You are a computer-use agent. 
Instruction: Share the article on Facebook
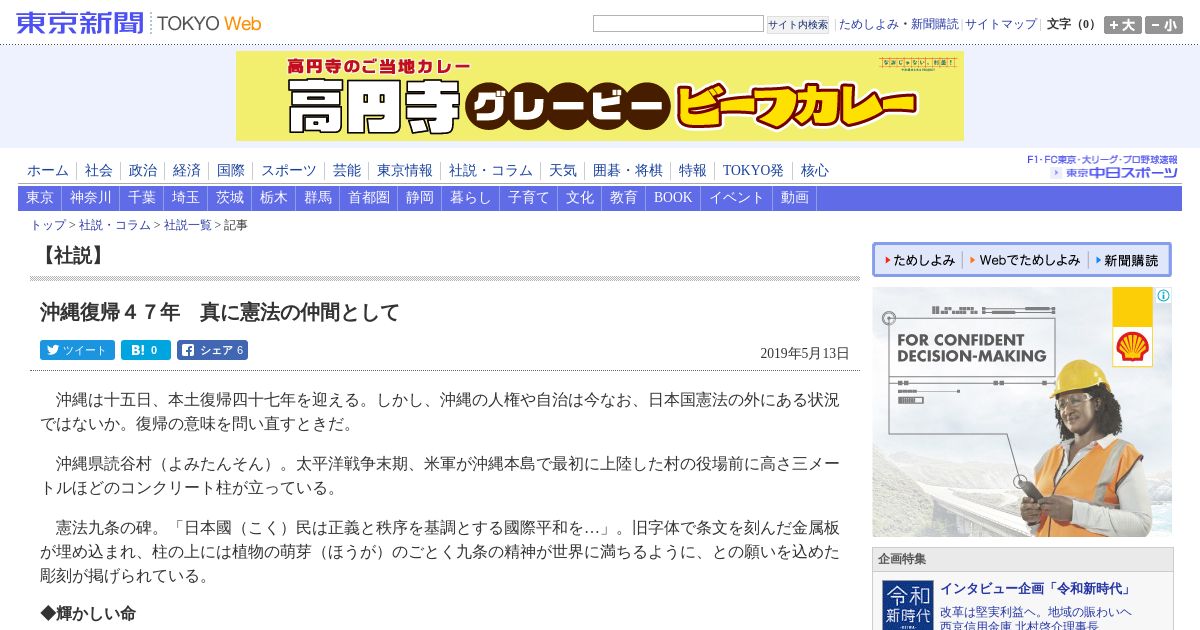(212, 350)
